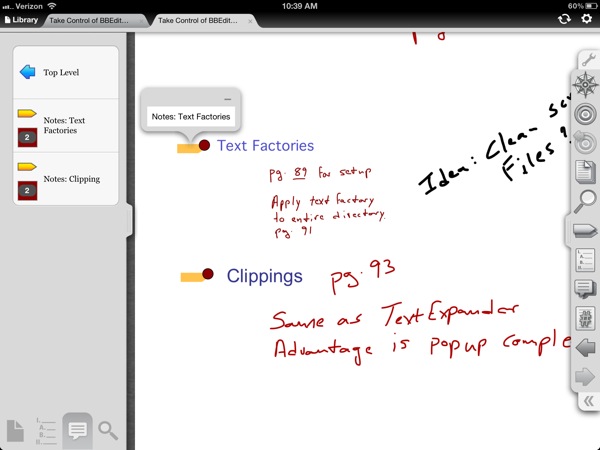Tap the 10:39 AM clock

click(x=300, y=6)
